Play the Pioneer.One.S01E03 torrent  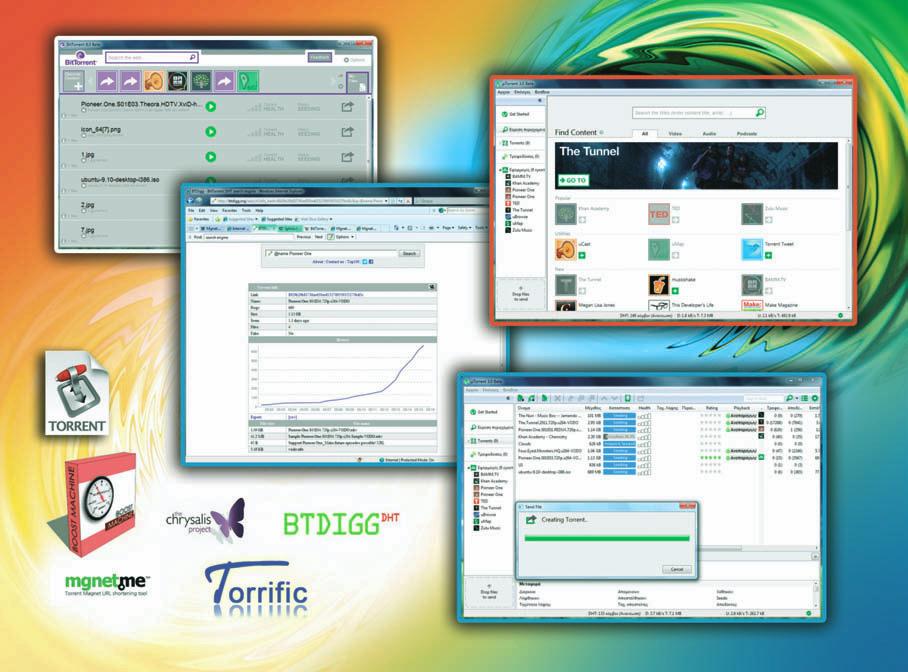point(211,105)
